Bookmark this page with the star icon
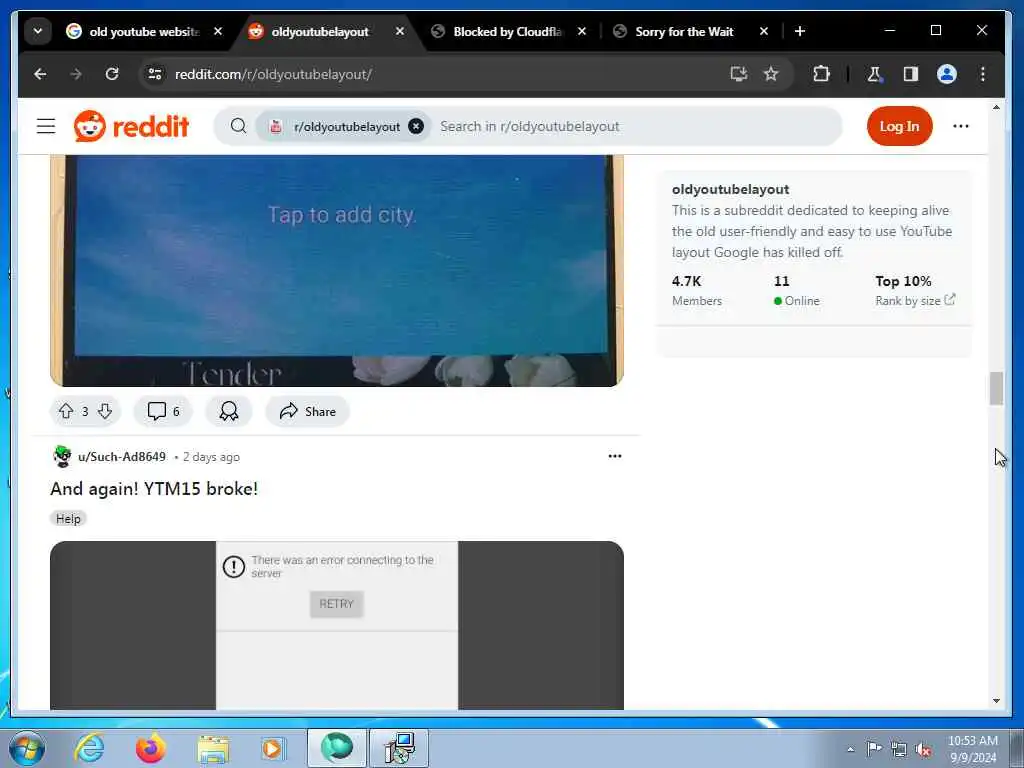The image size is (1024, 768). [771, 74]
